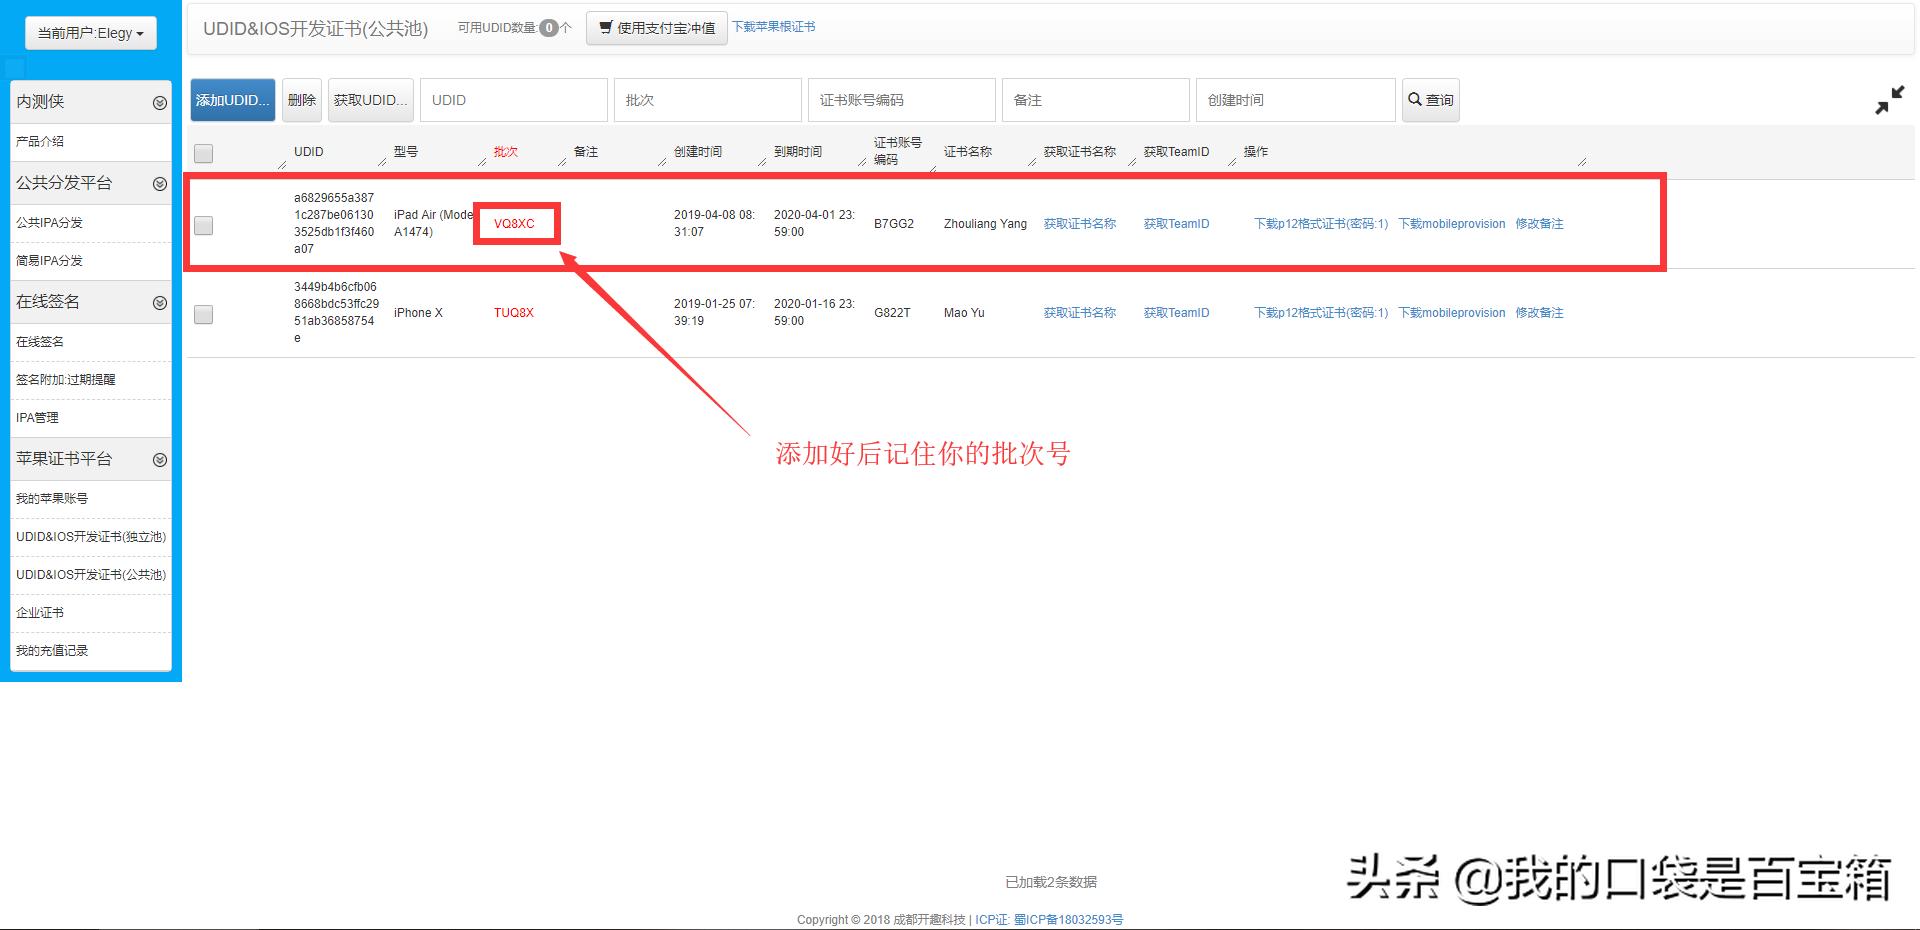Download the p12 certificate for account B7GG2
1920x930 pixels.
point(1320,223)
